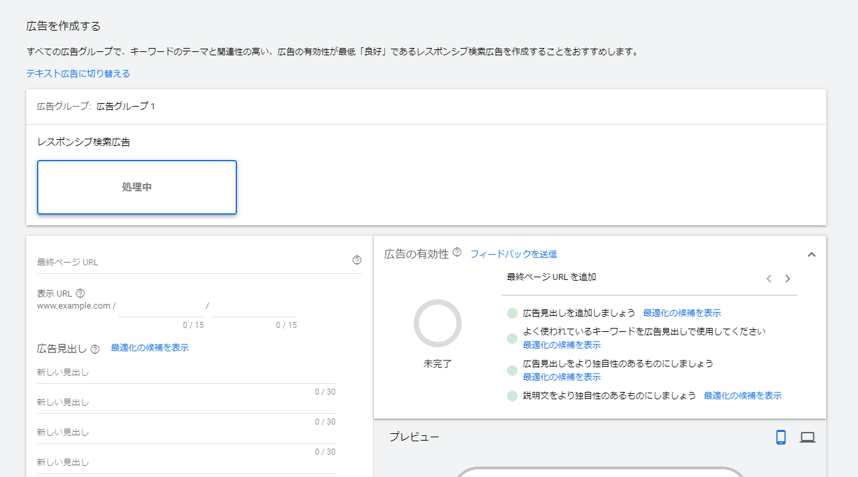Click help icon next to 広告の有効性
The height and width of the screenshot is (477, 858).
(457, 252)
